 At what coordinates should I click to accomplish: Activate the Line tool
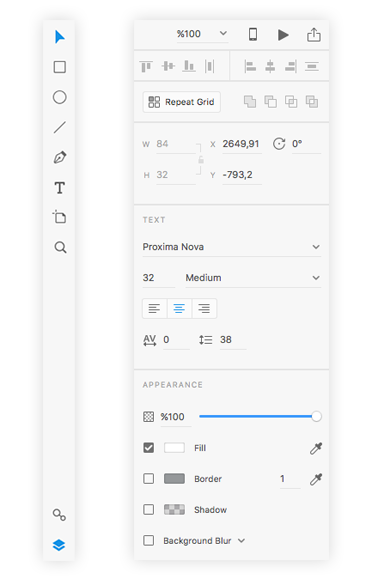60,127
